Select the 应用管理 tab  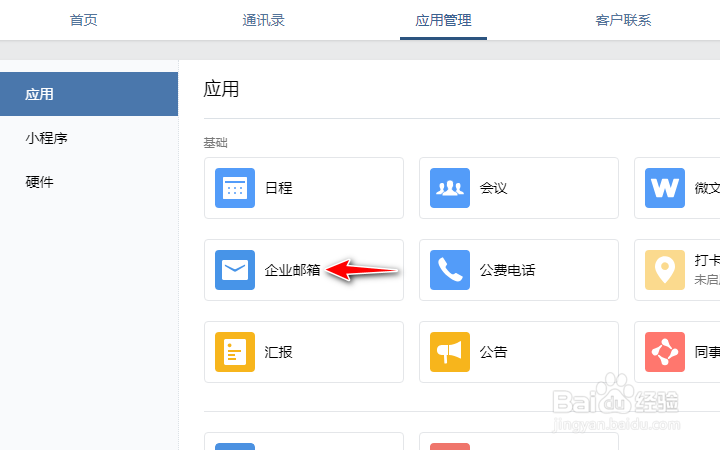(x=443, y=20)
